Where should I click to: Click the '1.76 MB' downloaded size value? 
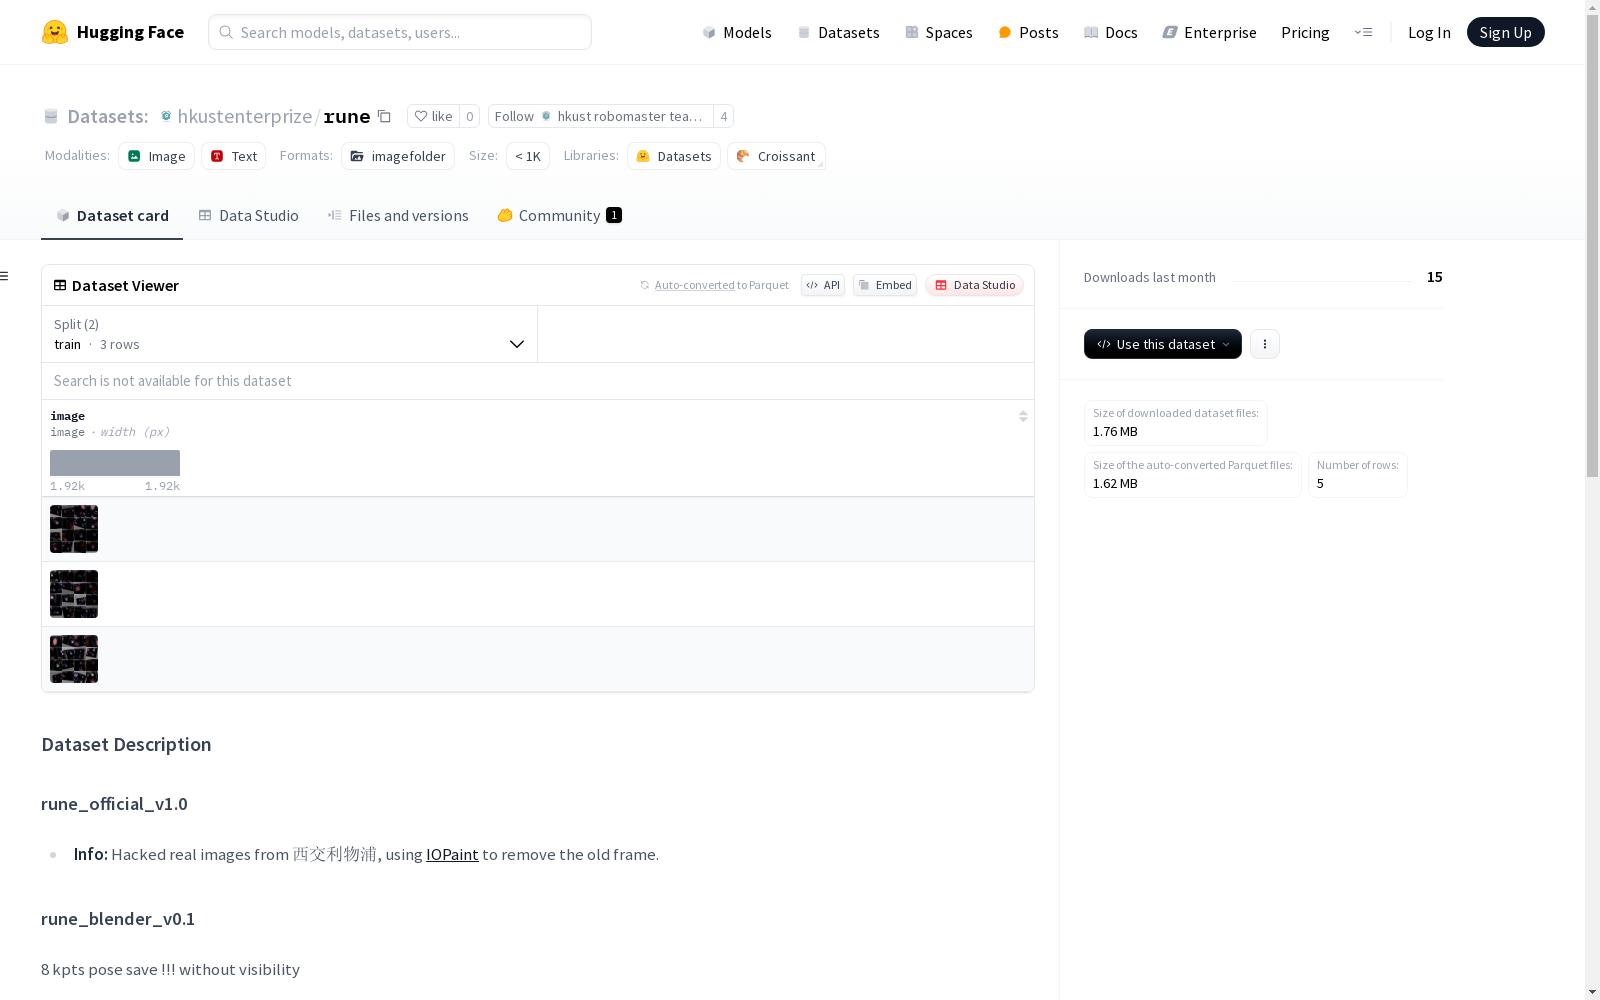tap(1115, 432)
